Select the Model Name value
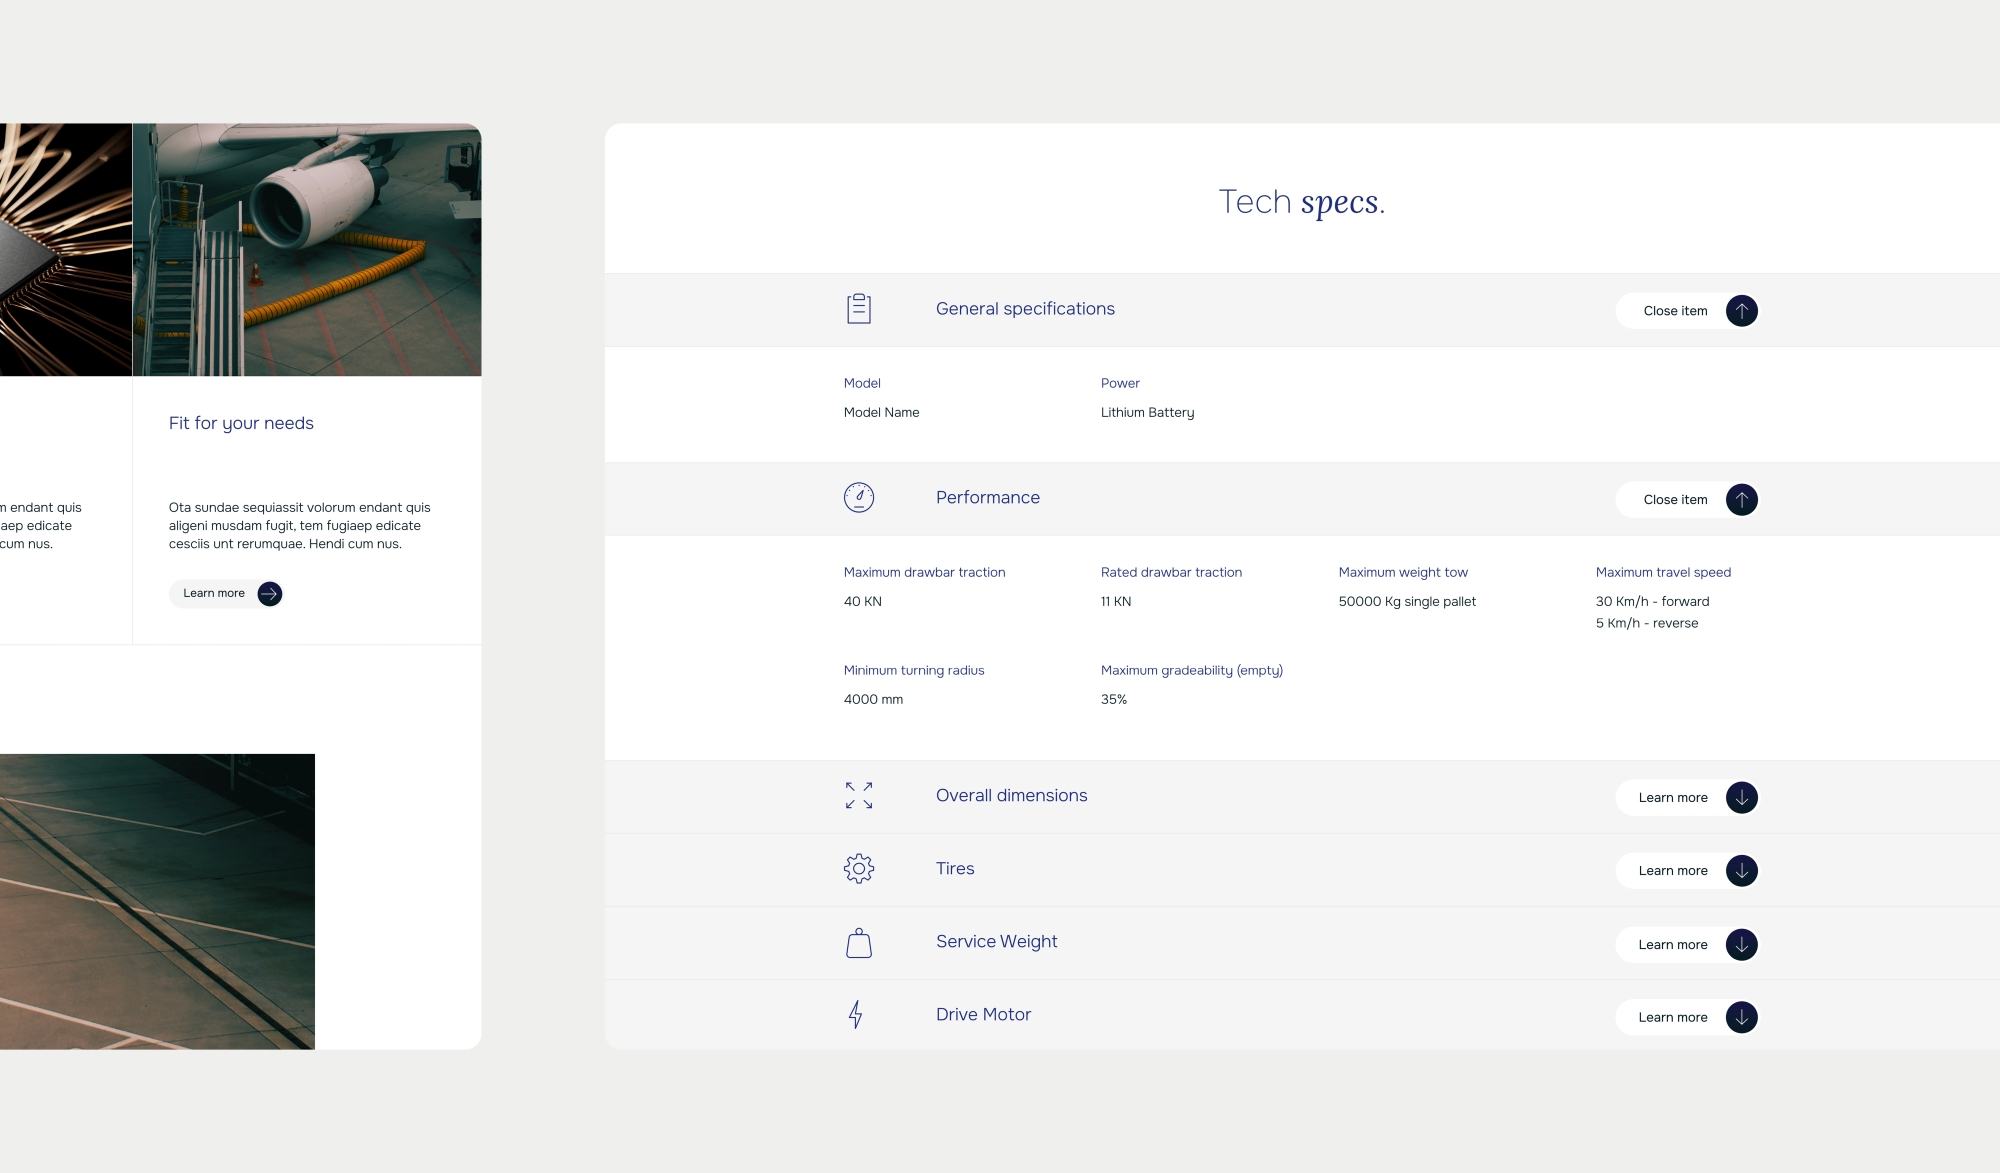 pyautogui.click(x=881, y=412)
